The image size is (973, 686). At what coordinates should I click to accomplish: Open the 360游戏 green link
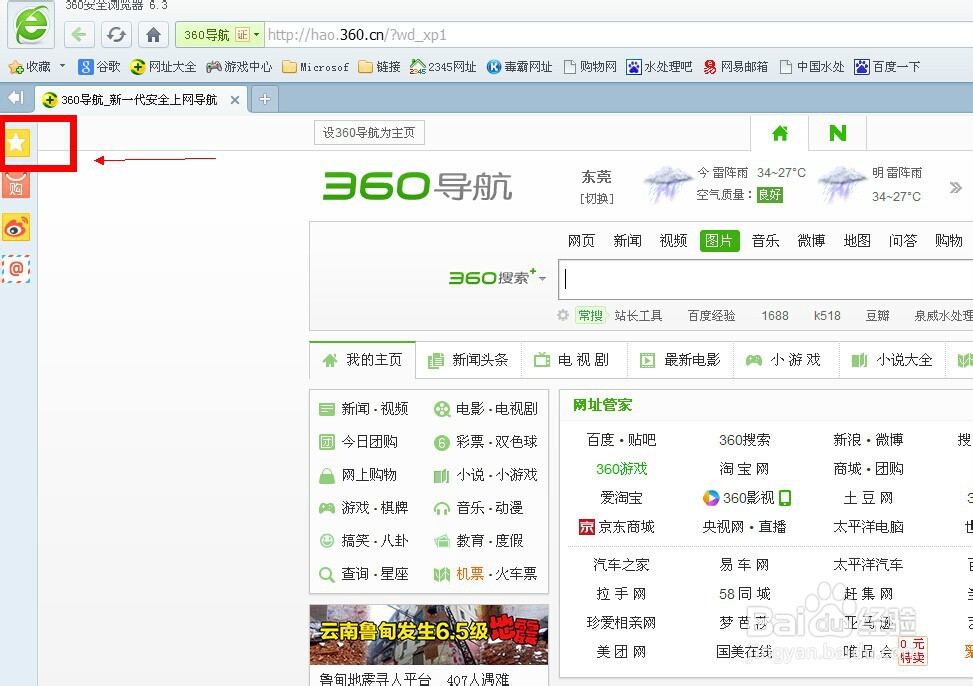[x=621, y=469]
